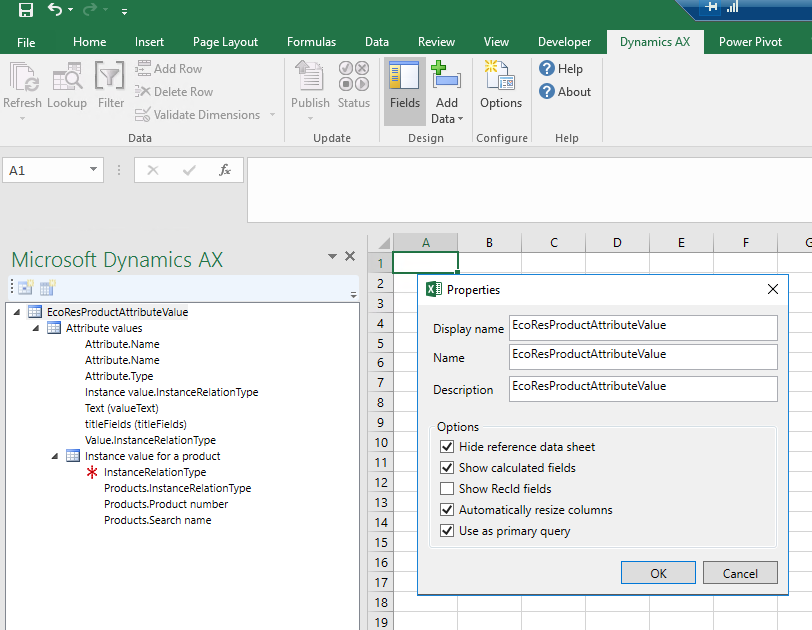The image size is (812, 630).
Task: Click Add Row in the ribbon
Action: pyautogui.click(x=169, y=68)
